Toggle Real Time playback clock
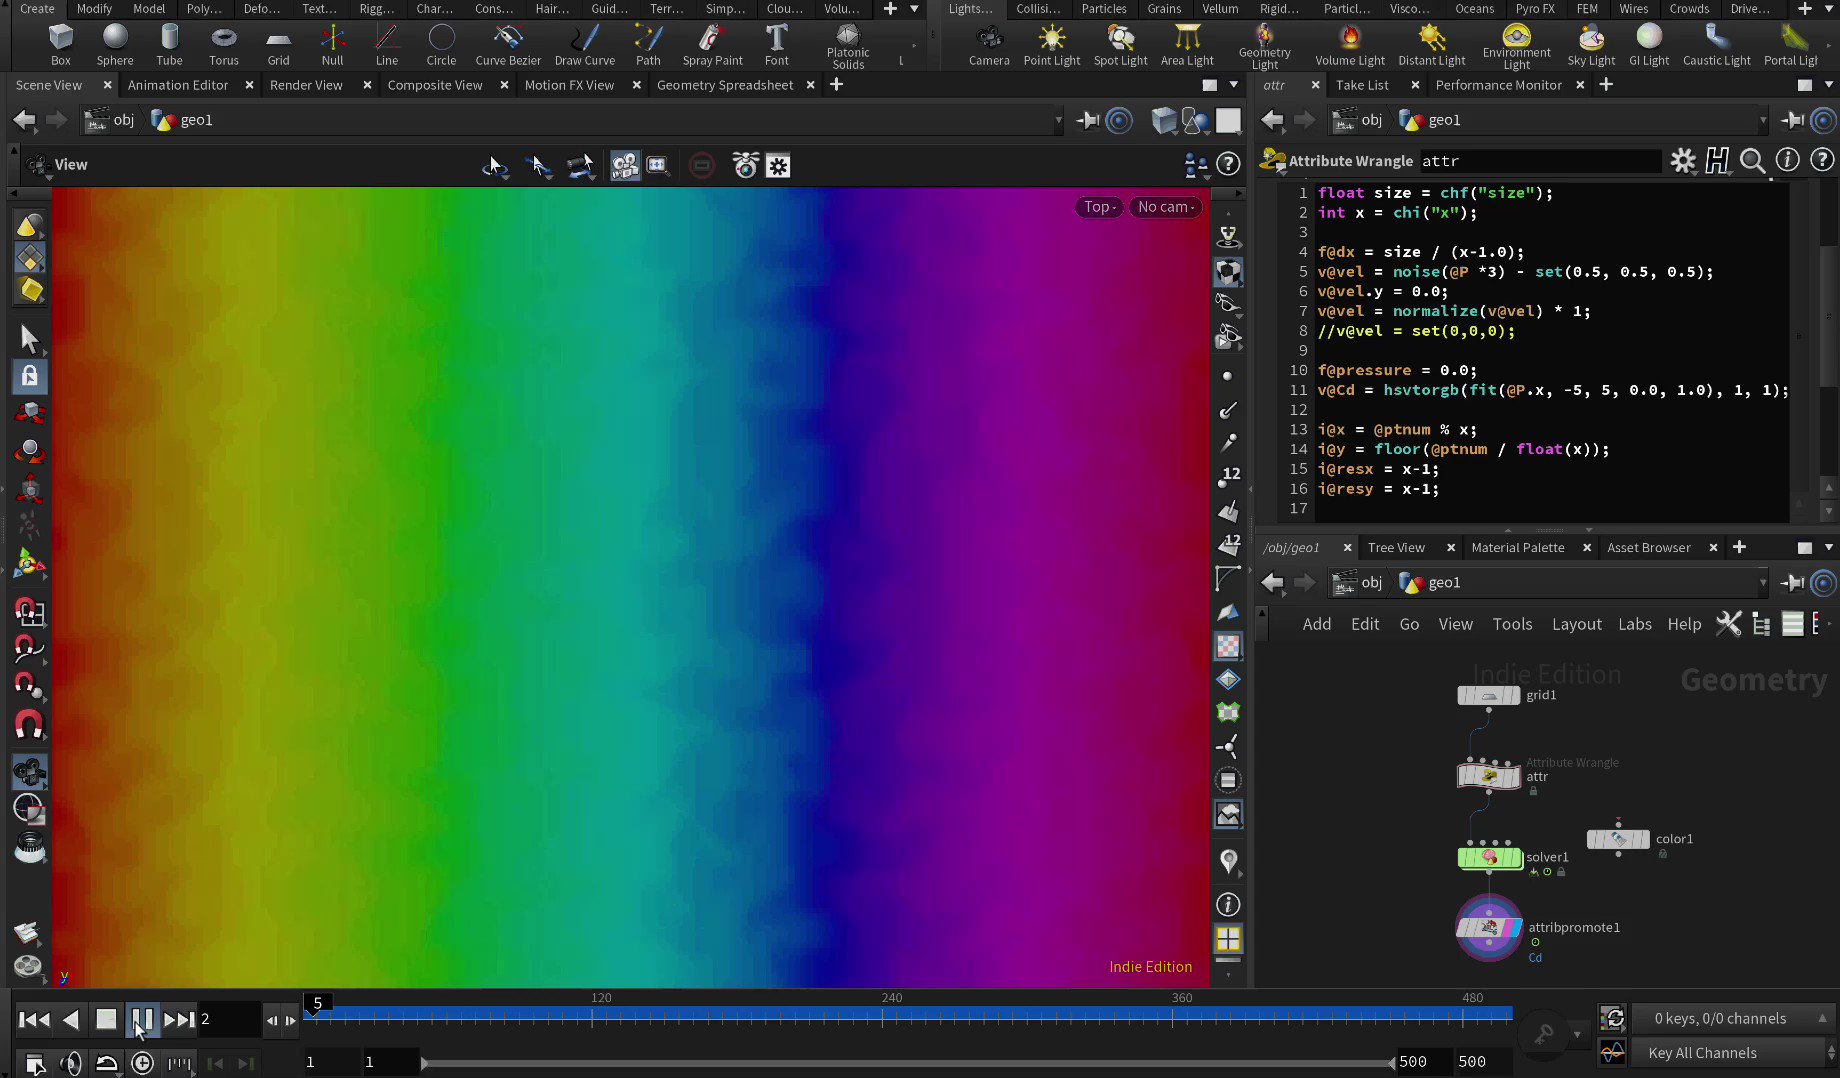1840x1078 pixels. [x=142, y=1062]
